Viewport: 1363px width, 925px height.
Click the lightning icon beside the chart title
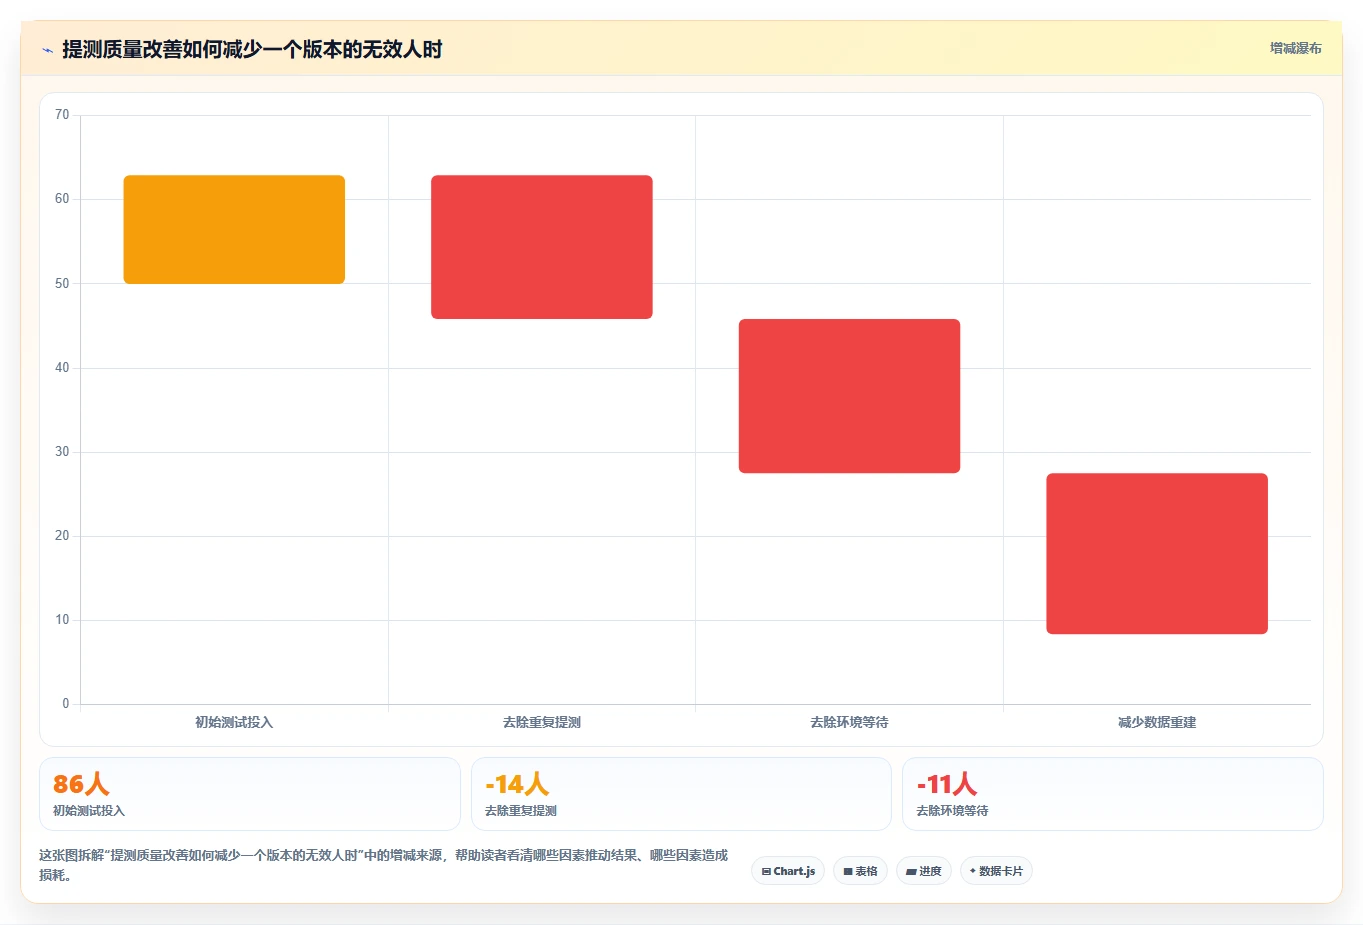tap(47, 50)
